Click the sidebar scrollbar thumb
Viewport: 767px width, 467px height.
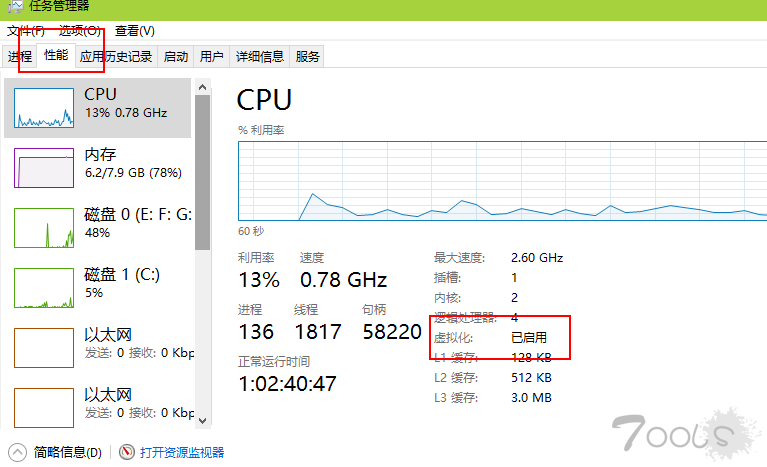click(x=203, y=172)
